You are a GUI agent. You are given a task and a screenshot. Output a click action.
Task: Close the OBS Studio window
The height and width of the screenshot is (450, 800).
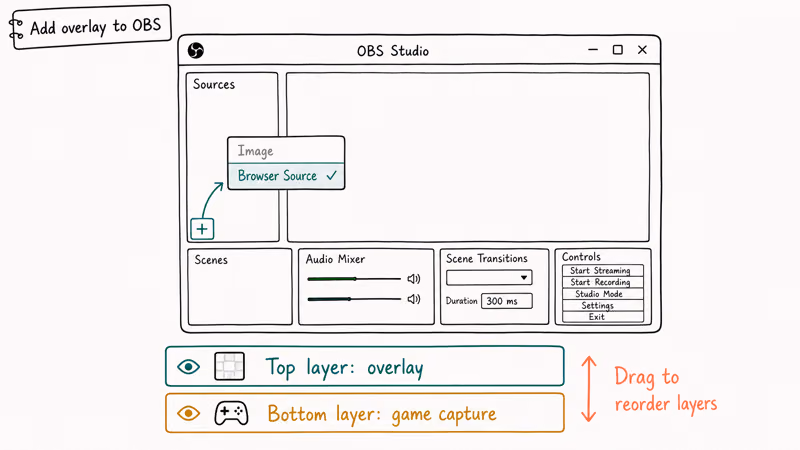642,49
